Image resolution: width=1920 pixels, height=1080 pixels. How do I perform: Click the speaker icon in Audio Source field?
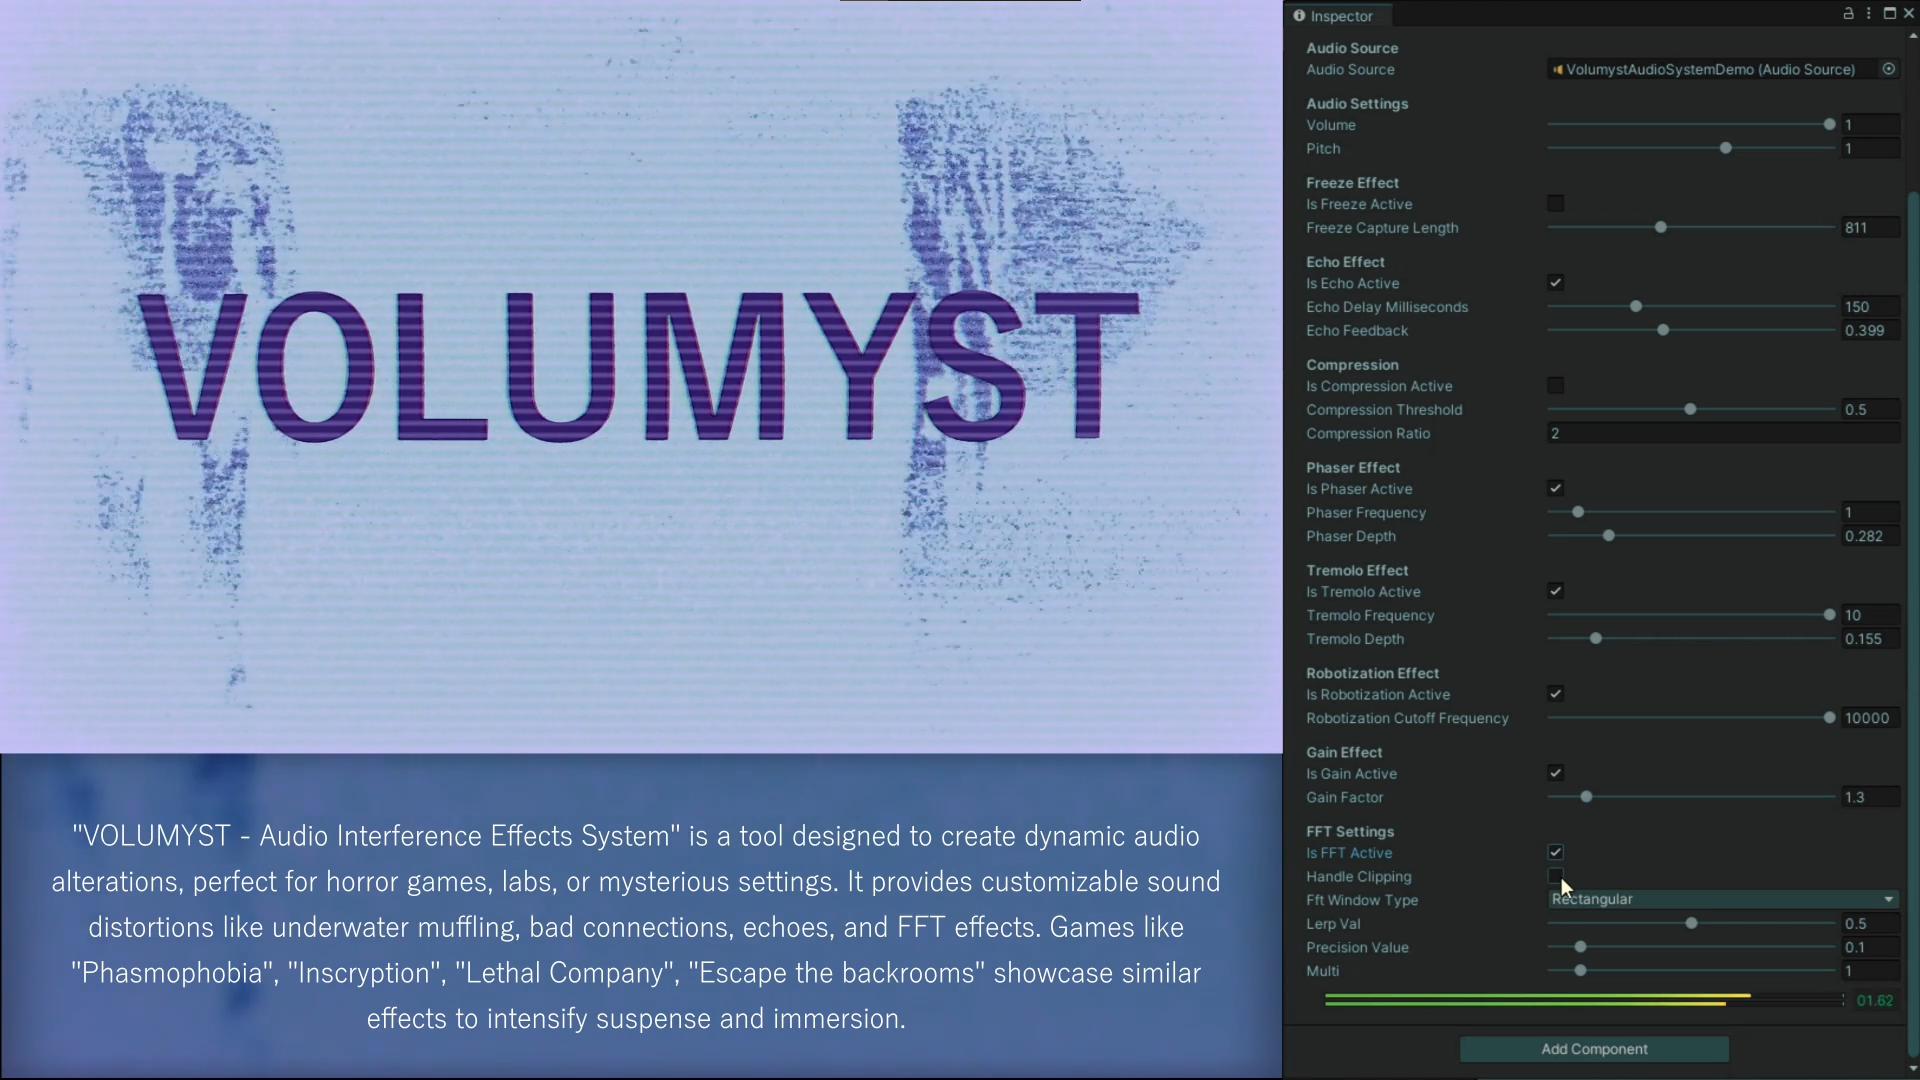coord(1557,70)
